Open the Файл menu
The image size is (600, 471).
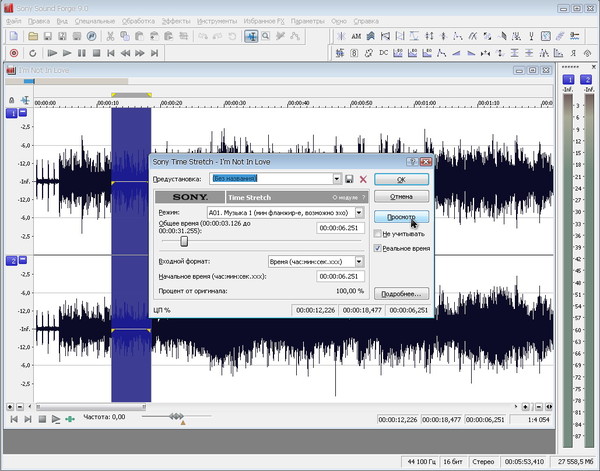pyautogui.click(x=13, y=21)
